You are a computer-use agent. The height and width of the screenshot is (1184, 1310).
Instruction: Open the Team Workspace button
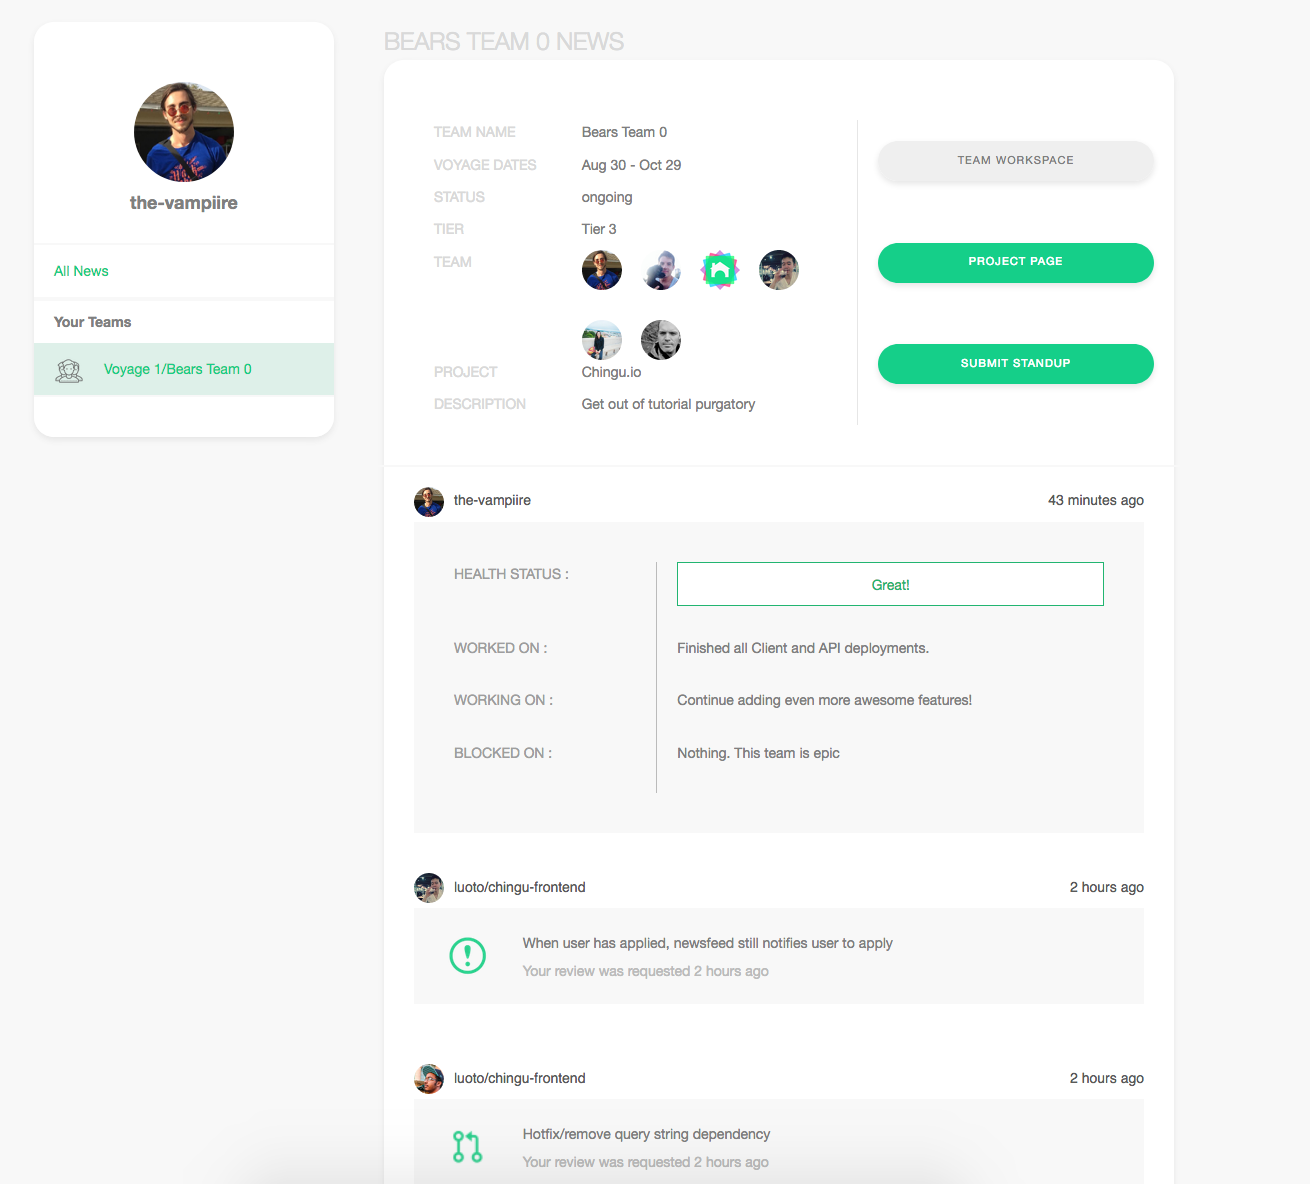point(1016,161)
